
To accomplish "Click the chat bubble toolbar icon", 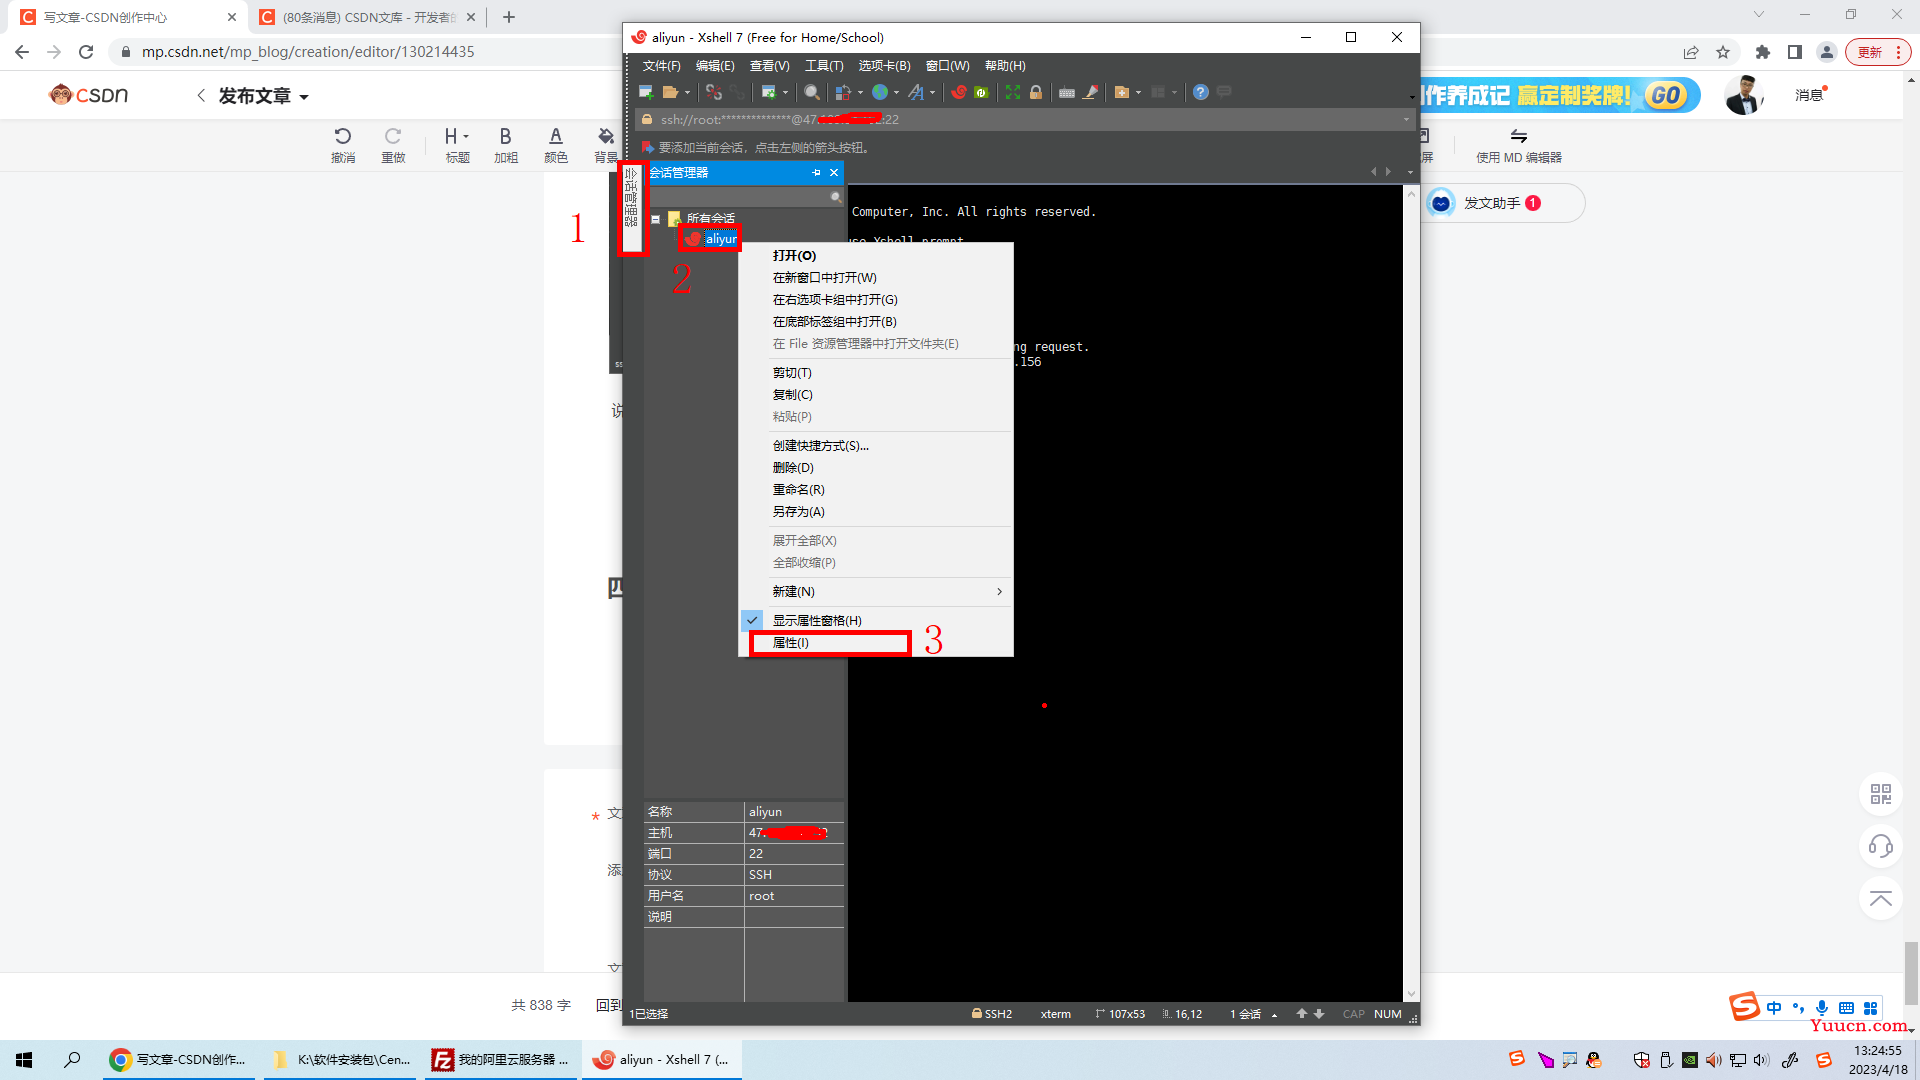I will [1224, 92].
